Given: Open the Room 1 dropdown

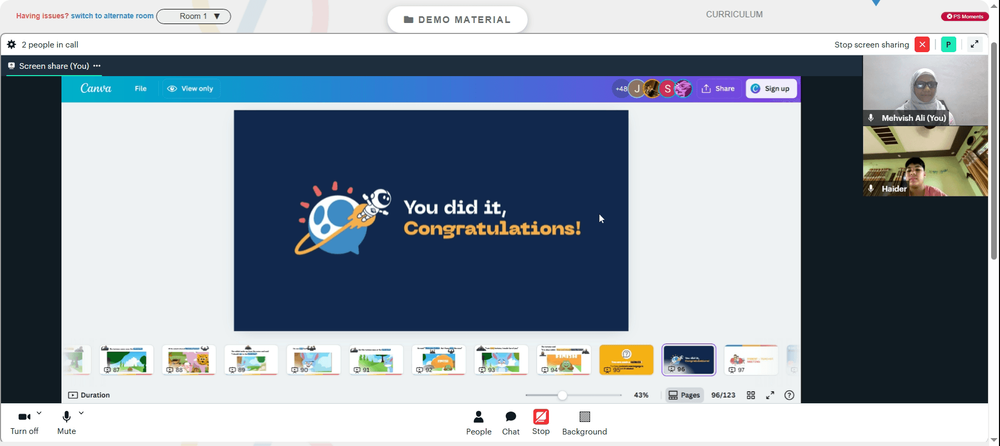Looking at the screenshot, I should click(x=193, y=16).
